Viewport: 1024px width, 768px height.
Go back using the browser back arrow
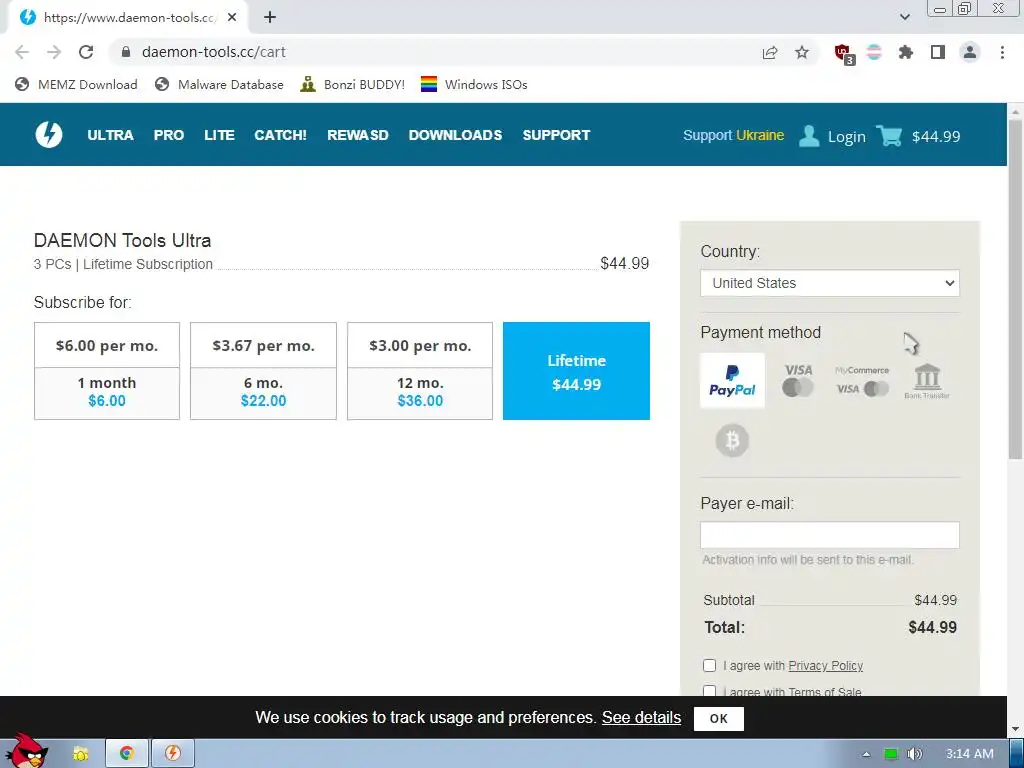[22, 52]
